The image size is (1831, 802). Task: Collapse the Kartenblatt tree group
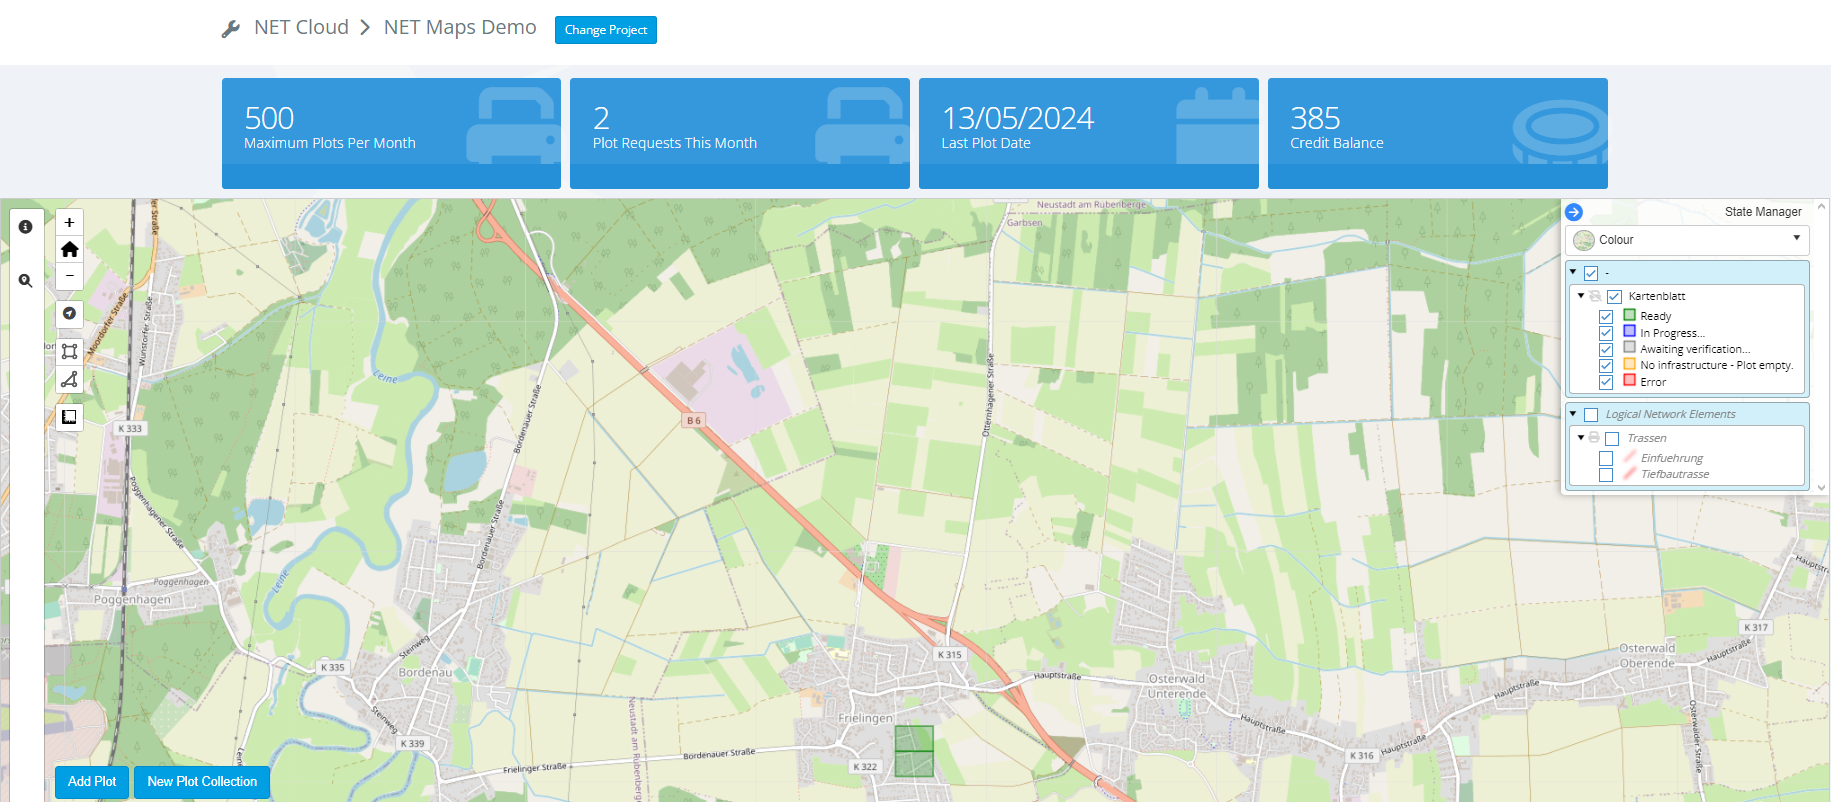[x=1581, y=296]
